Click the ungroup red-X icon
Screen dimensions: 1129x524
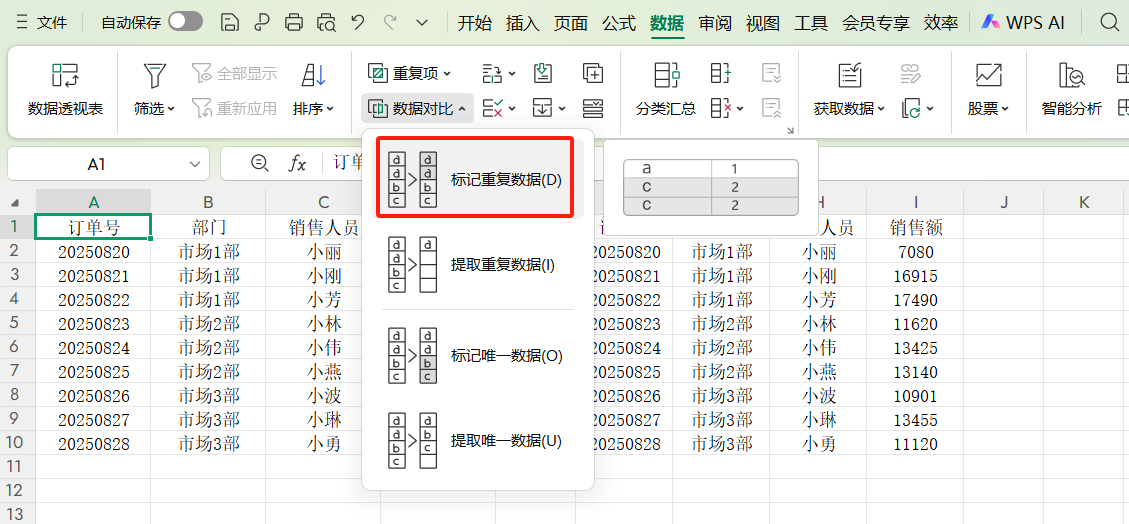click(721, 109)
